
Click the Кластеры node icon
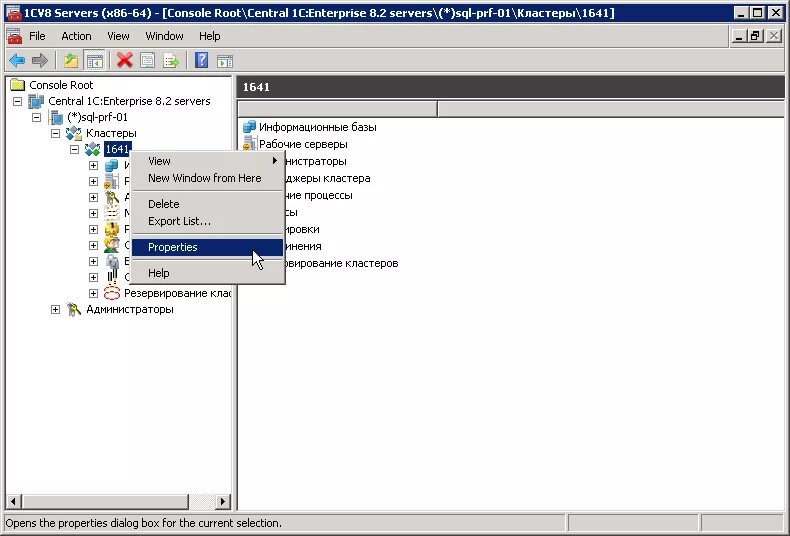pyautogui.click(x=74, y=133)
